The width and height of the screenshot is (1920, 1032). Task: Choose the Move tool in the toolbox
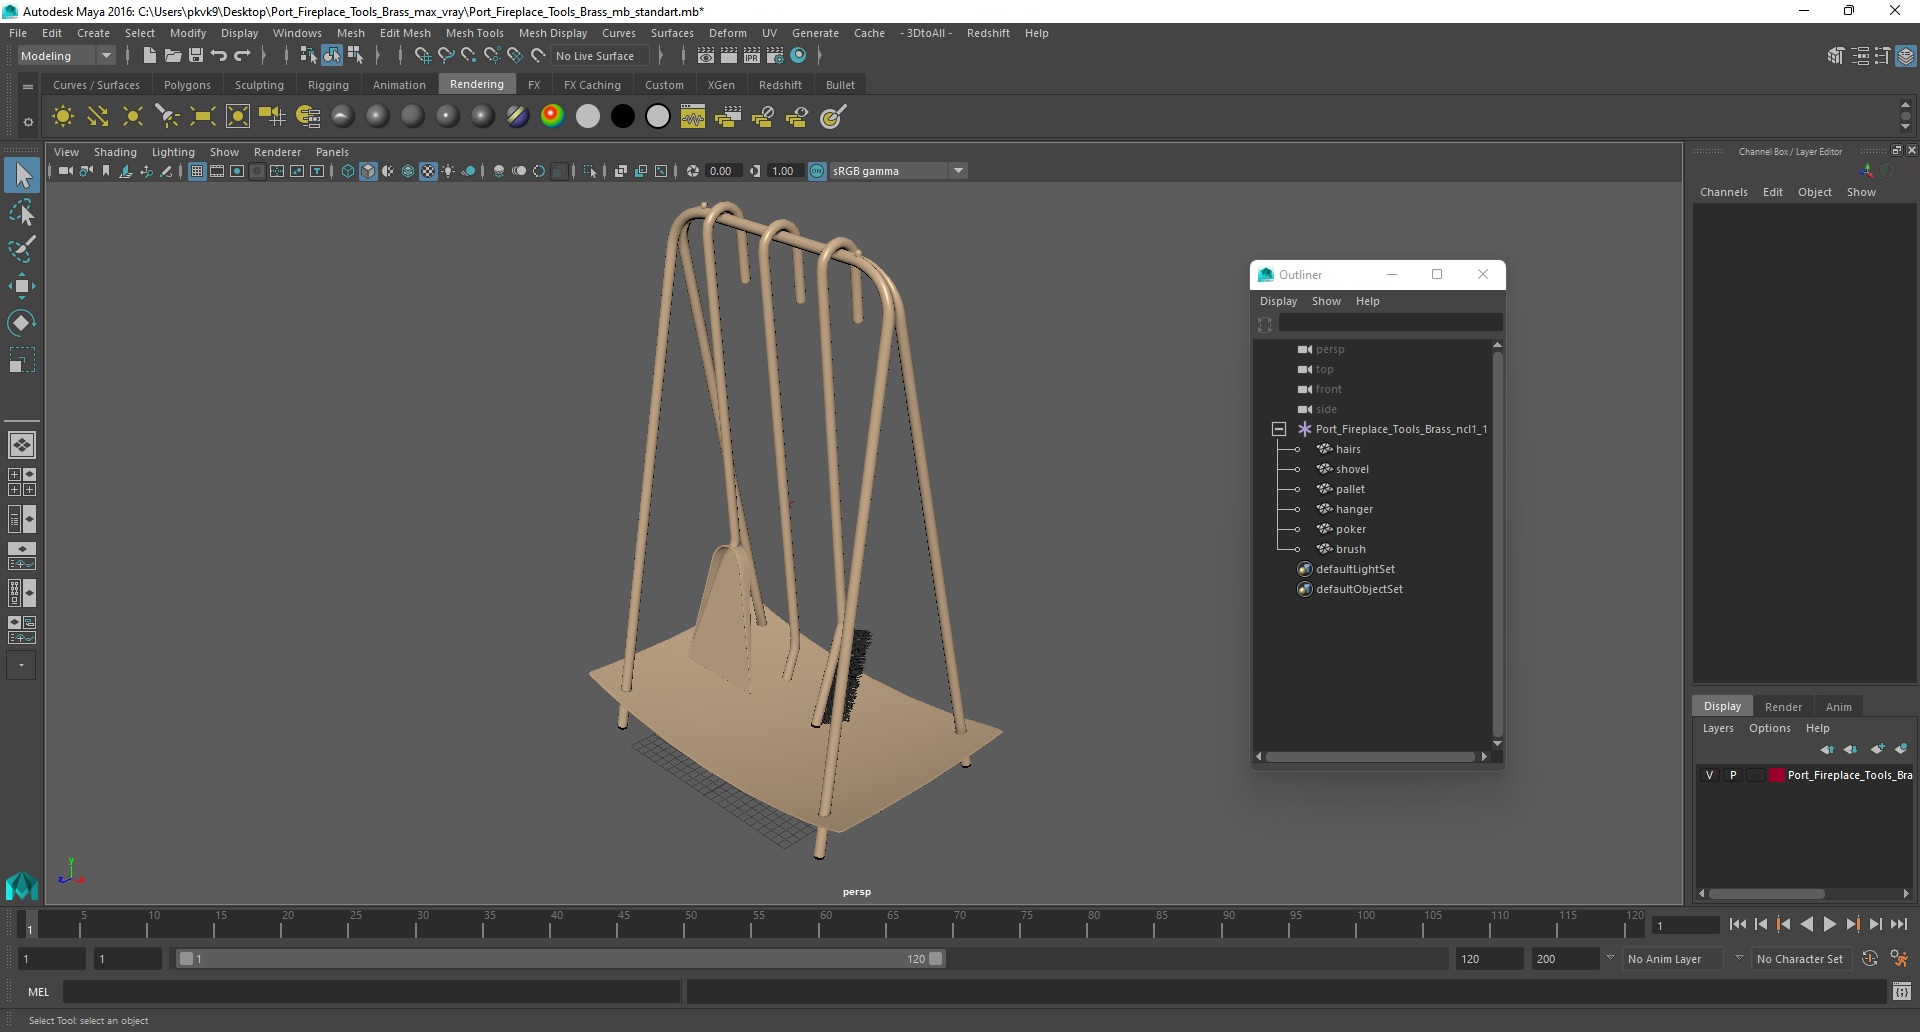[21, 286]
